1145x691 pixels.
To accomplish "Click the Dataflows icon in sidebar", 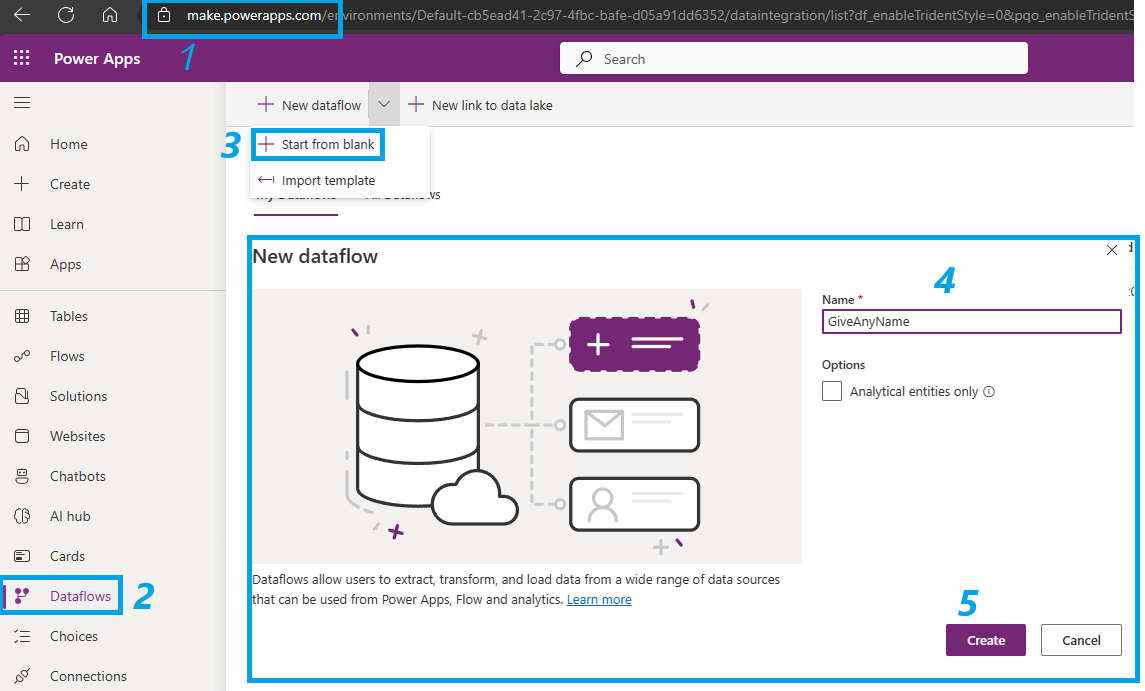I will 23,596.
